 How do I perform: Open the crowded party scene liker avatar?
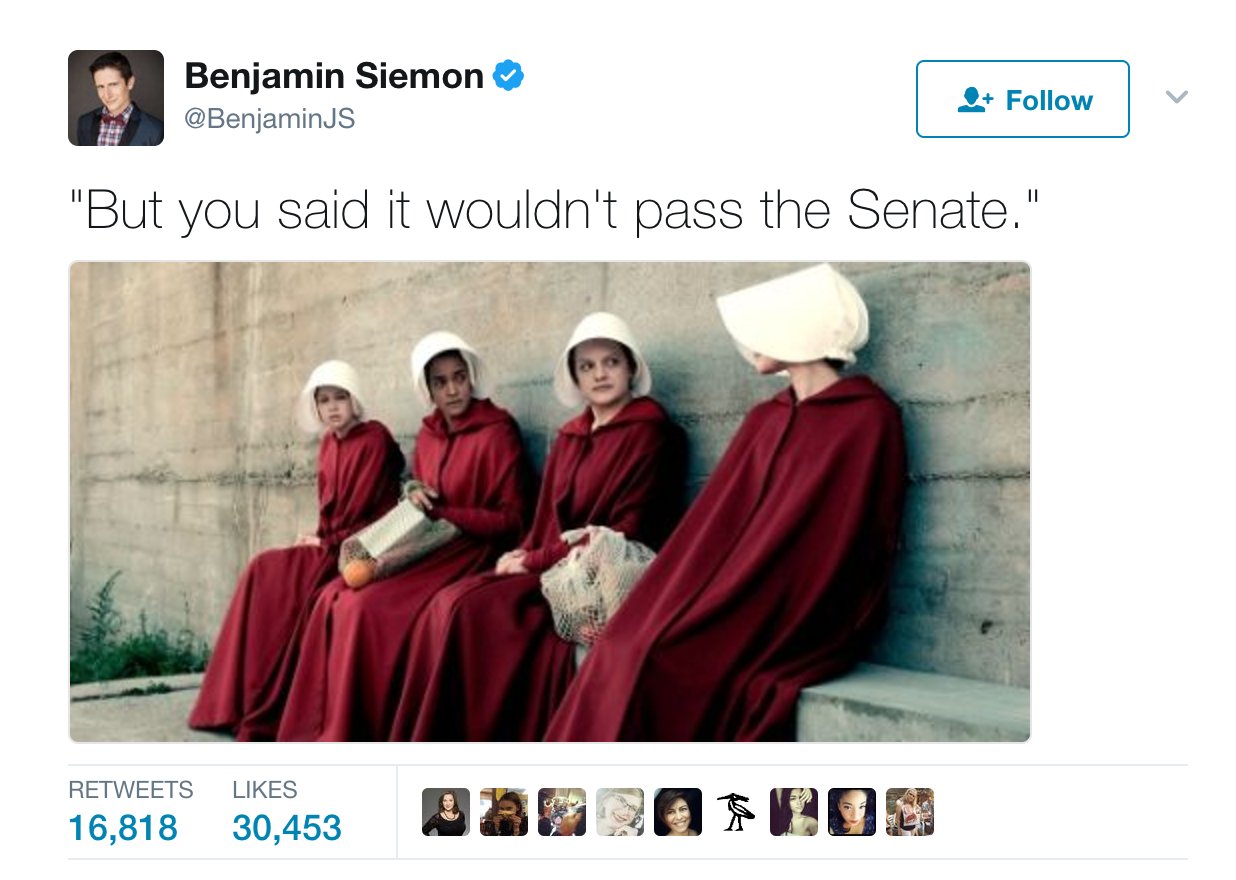pos(562,812)
